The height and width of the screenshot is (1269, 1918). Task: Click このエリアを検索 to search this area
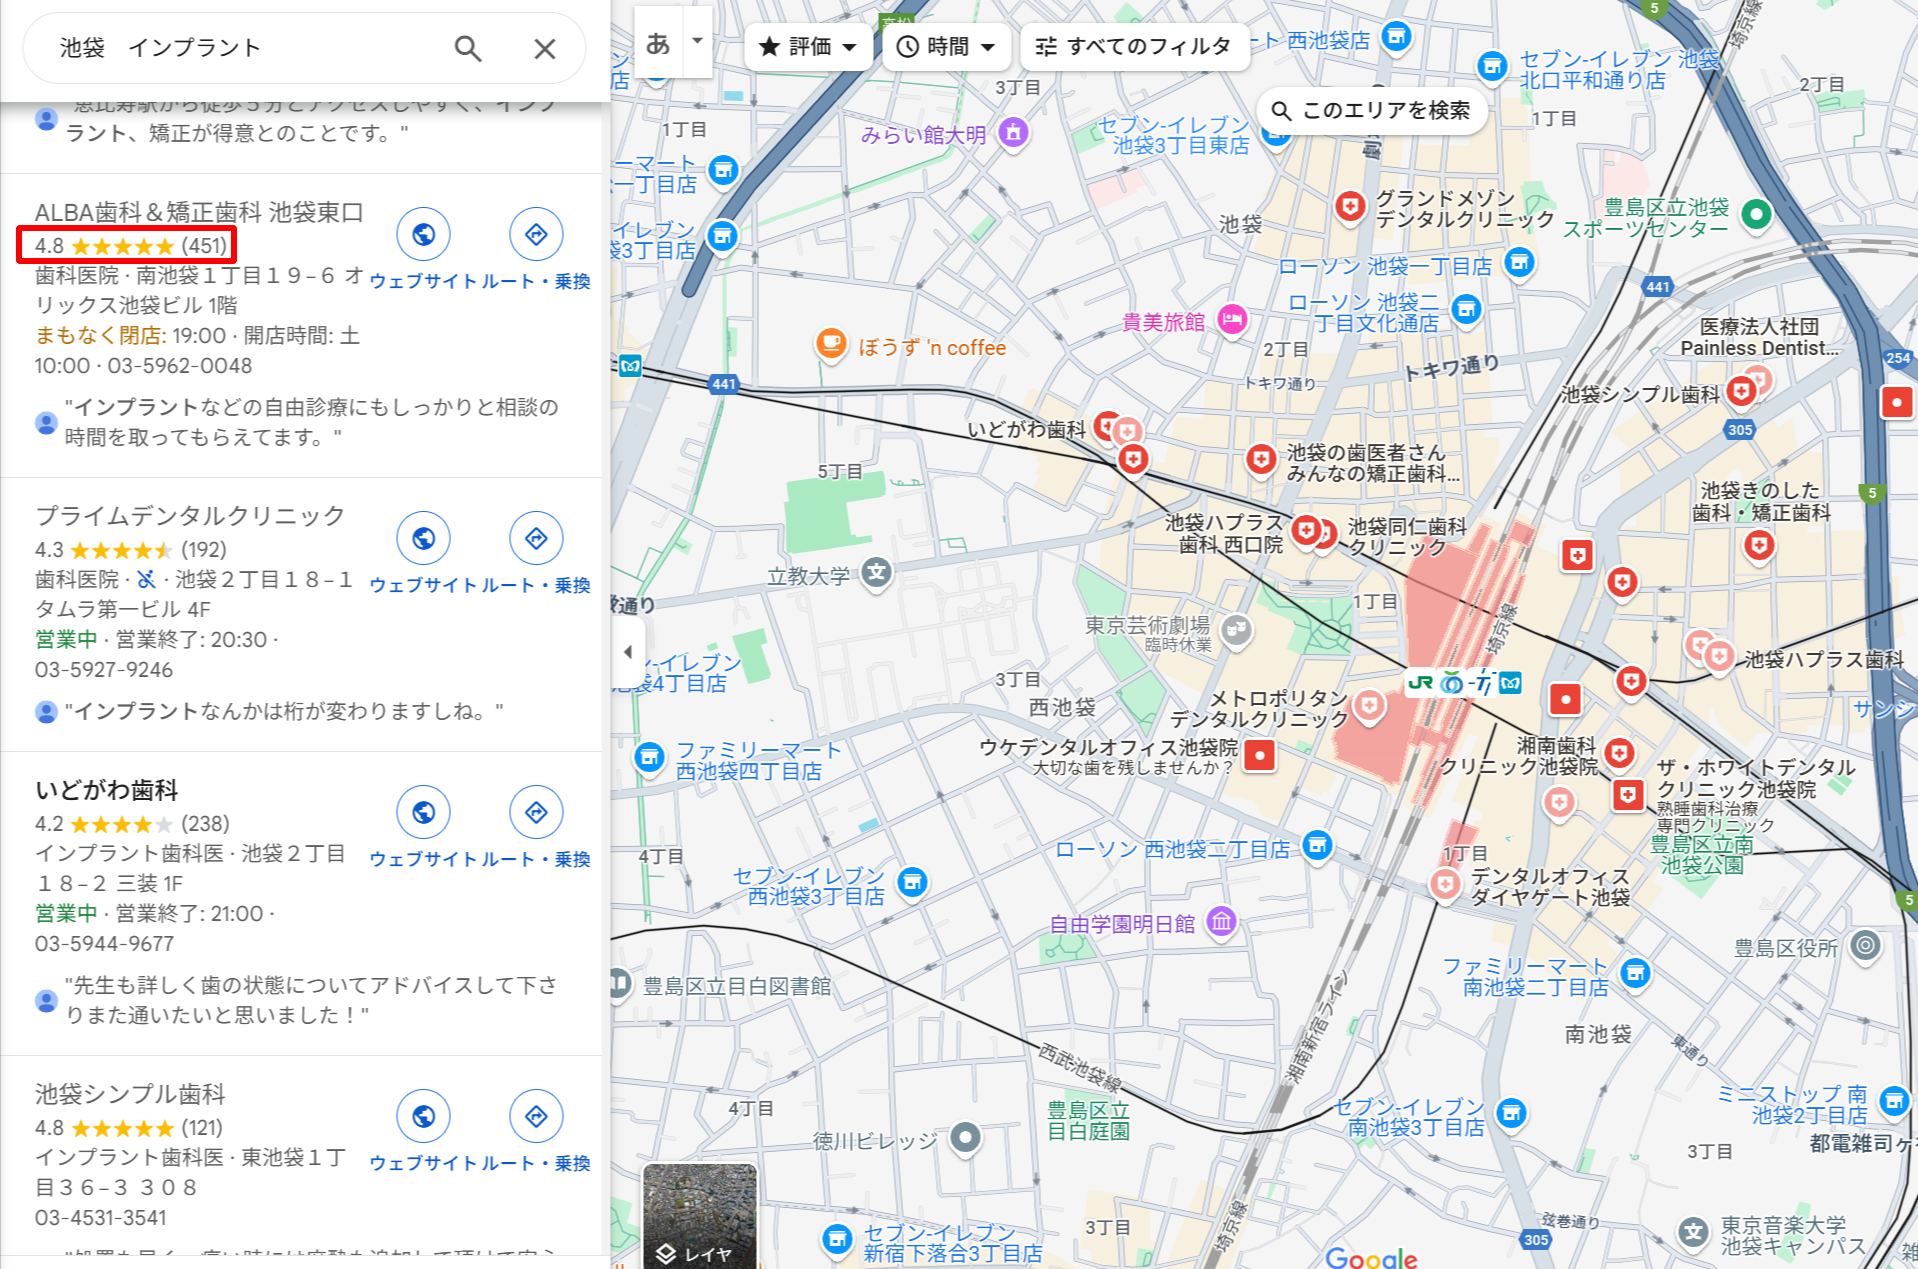pyautogui.click(x=1371, y=110)
